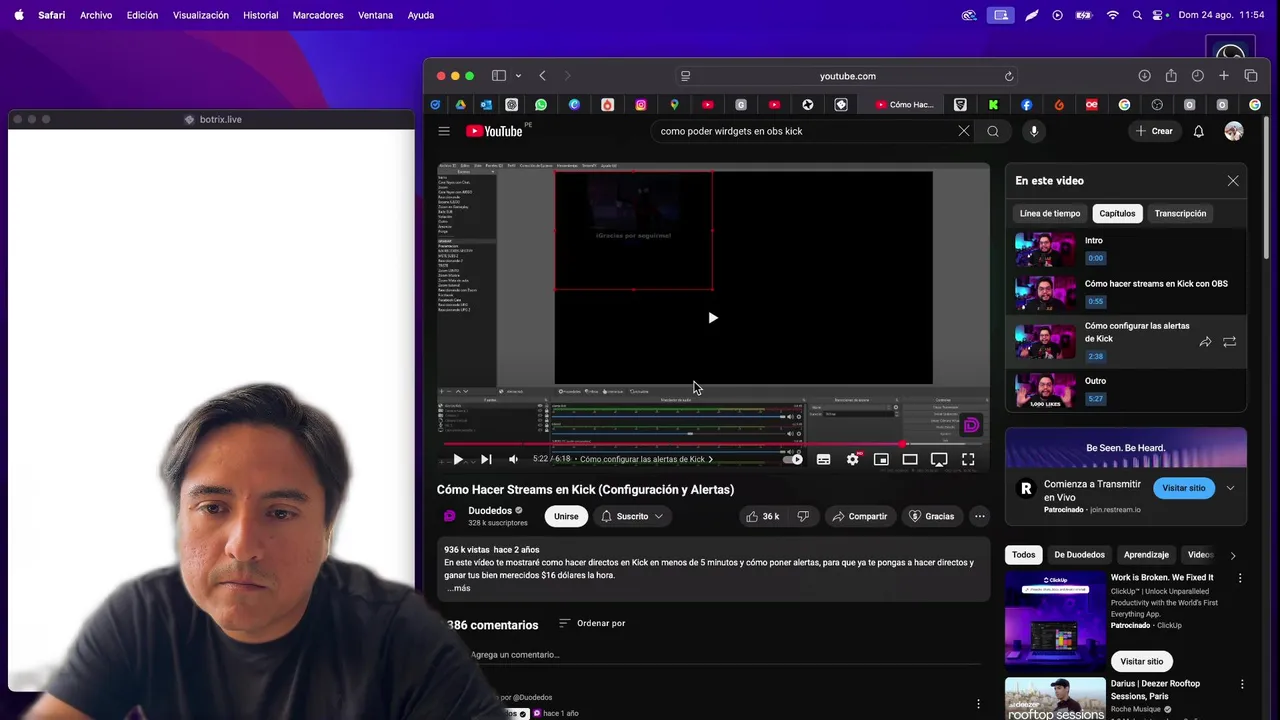Go back in Safari

pyautogui.click(x=542, y=76)
